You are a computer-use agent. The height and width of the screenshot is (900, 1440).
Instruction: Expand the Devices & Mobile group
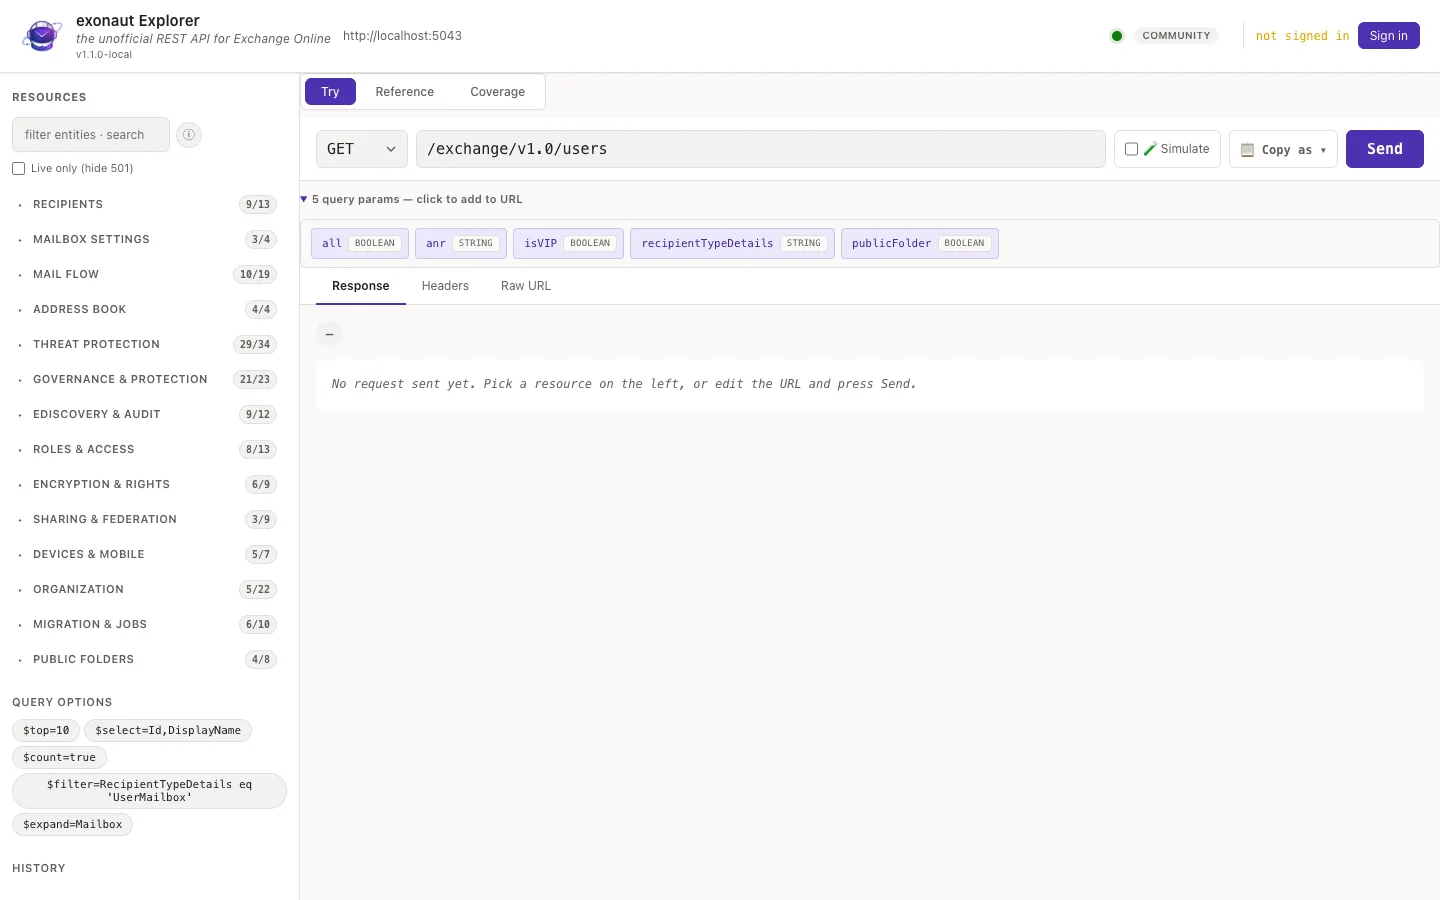coord(144,554)
